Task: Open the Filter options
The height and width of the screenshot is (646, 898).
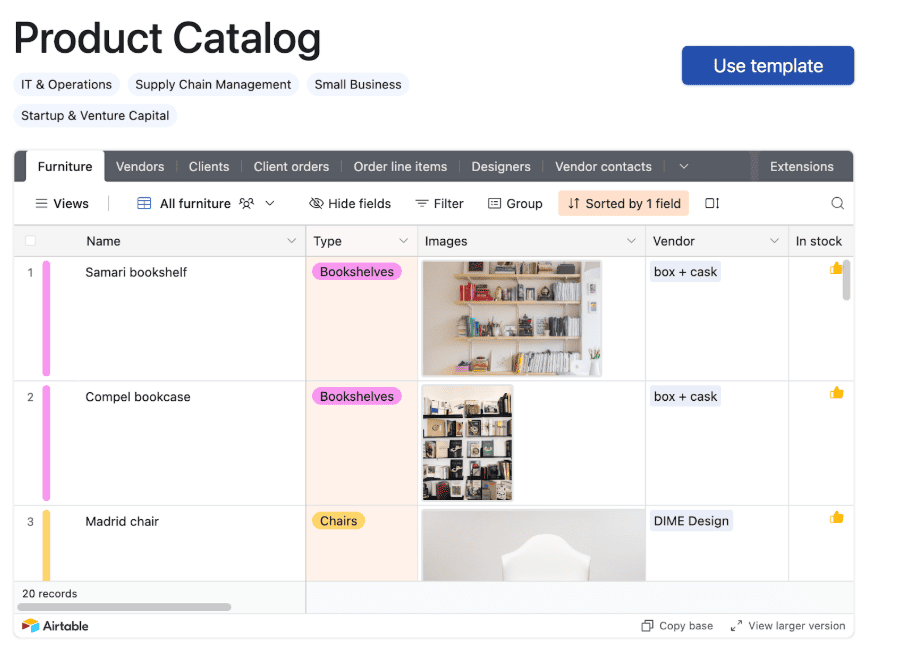Action: click(x=439, y=203)
